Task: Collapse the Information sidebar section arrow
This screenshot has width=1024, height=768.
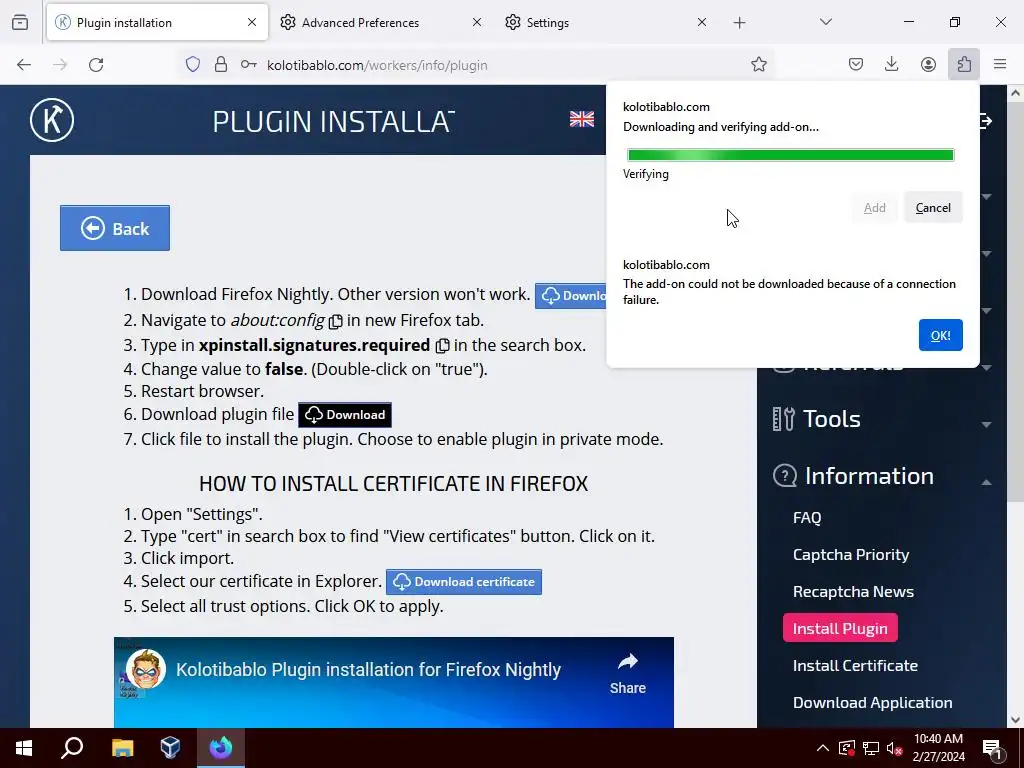Action: pos(986,482)
